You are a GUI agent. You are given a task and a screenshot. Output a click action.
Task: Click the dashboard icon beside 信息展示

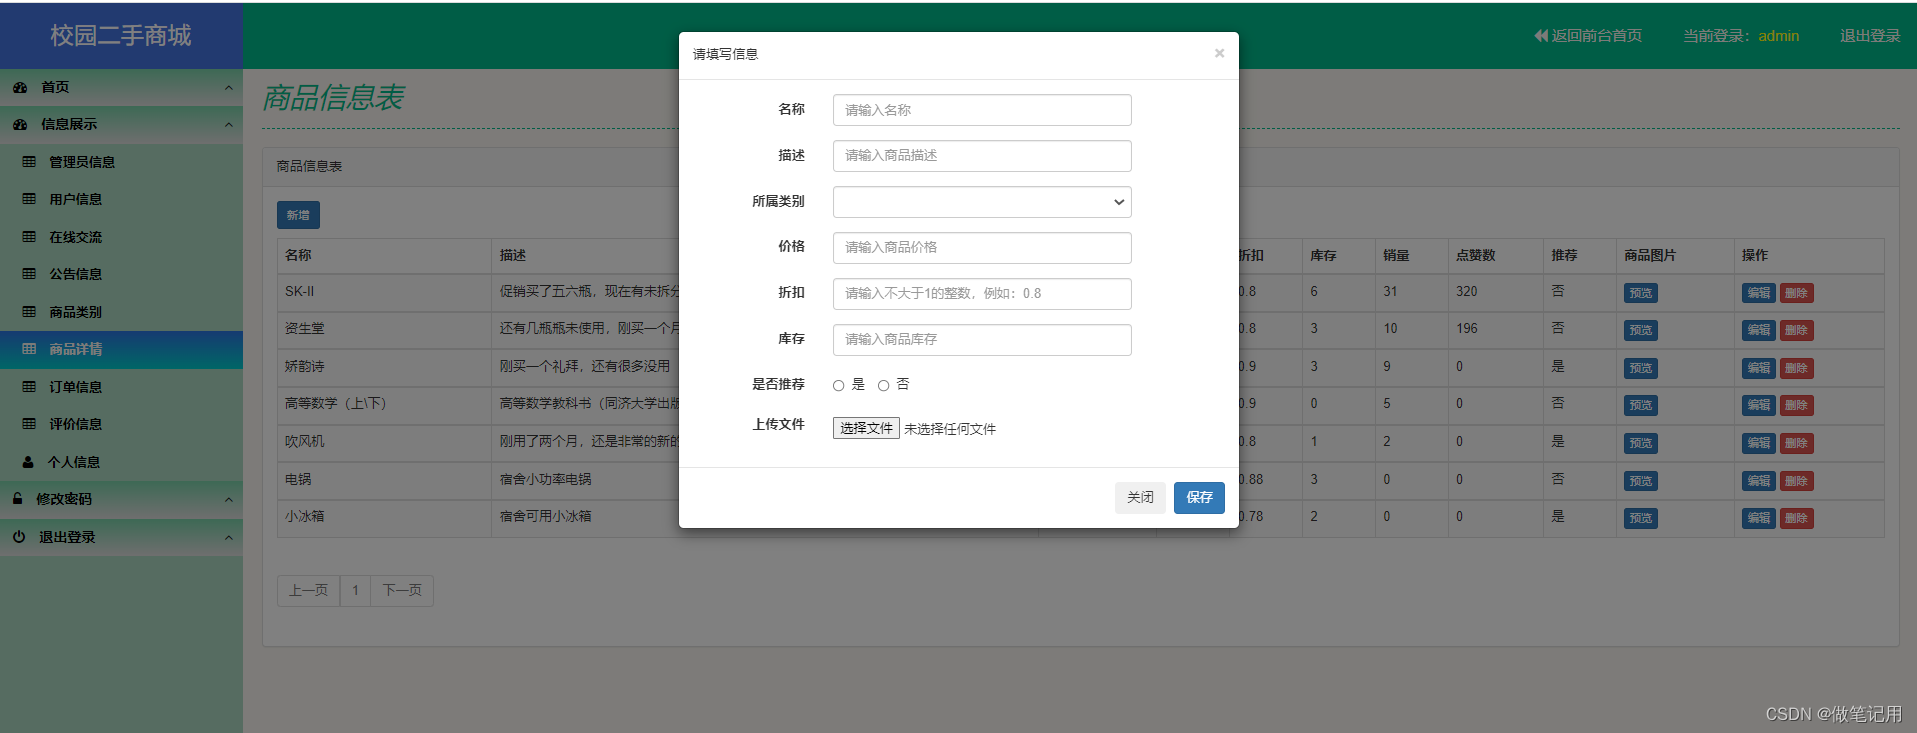[20, 125]
